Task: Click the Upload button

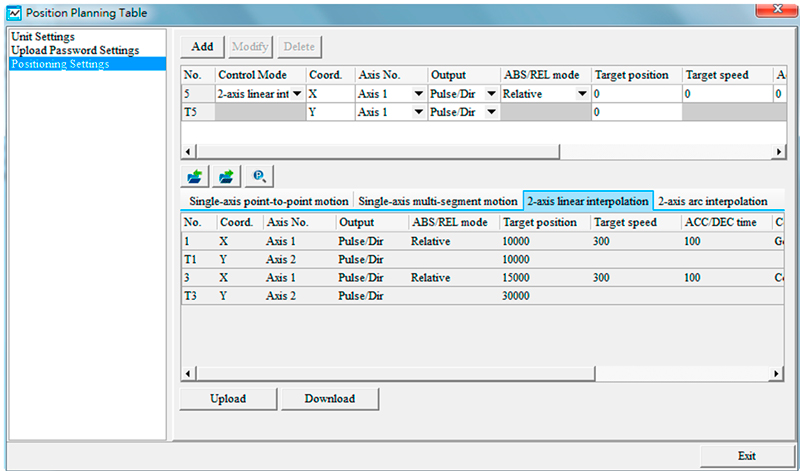Action: tap(228, 398)
